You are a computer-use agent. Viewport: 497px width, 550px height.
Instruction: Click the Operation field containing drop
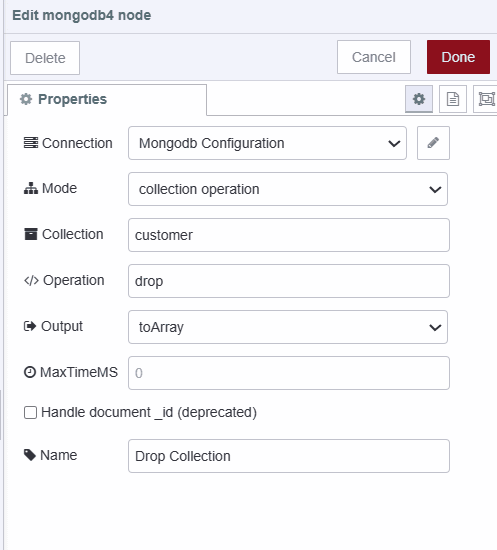(x=289, y=281)
